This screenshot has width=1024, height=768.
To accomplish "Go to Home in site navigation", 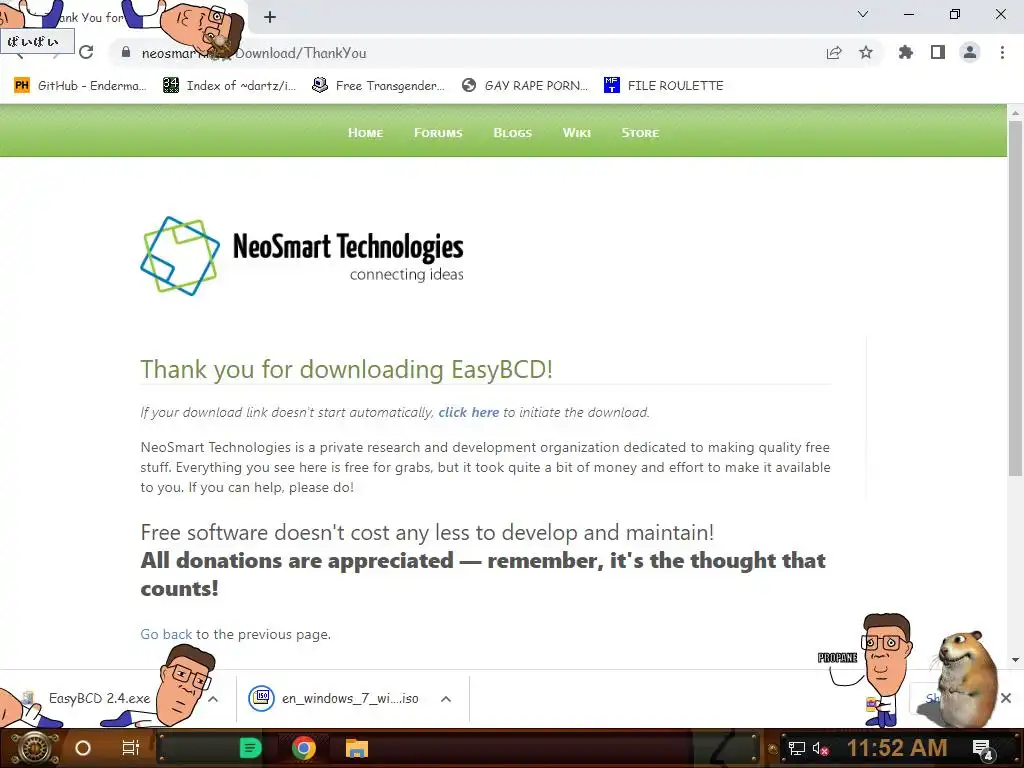I will click(365, 133).
